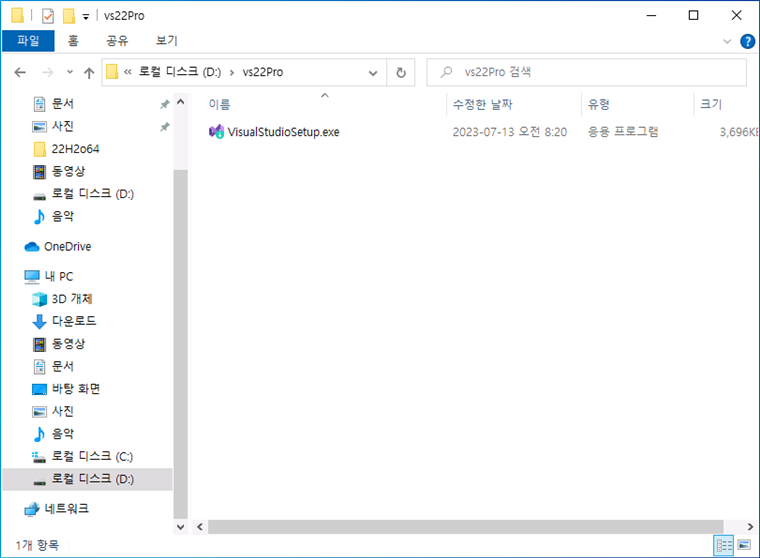Screen dimensions: 760x558
Task: Open pinned 문서 in Quick Access
Action: click(63, 104)
